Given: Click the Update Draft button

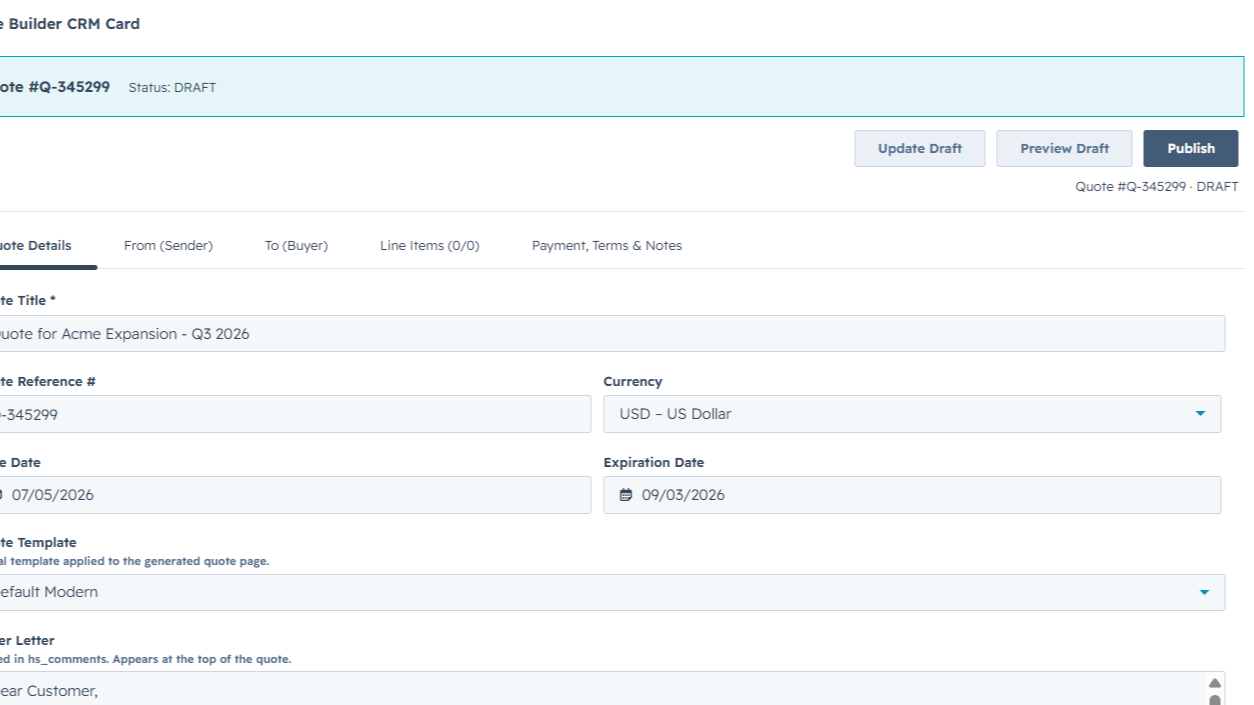Looking at the screenshot, I should pyautogui.click(x=920, y=148).
